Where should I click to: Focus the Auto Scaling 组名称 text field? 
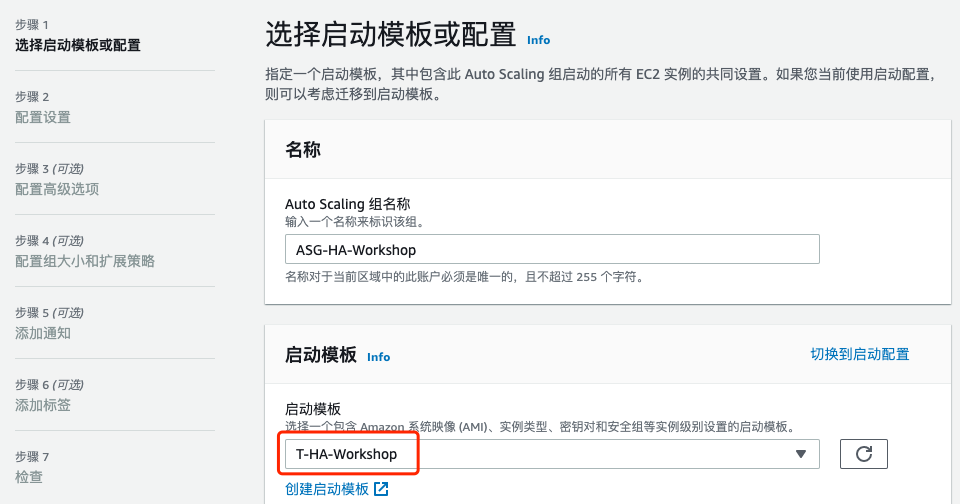coord(551,249)
